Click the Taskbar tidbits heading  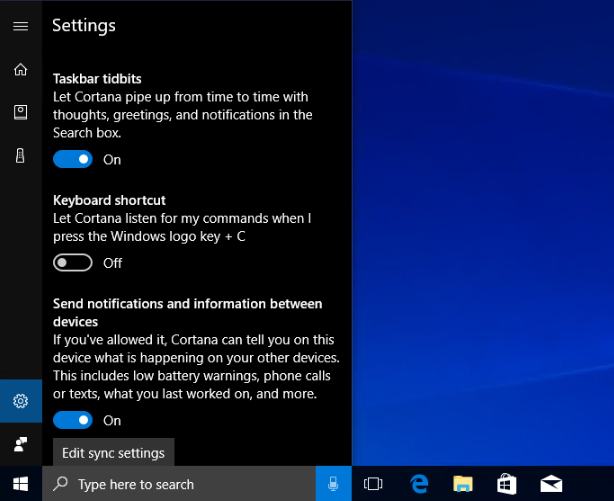(97, 79)
